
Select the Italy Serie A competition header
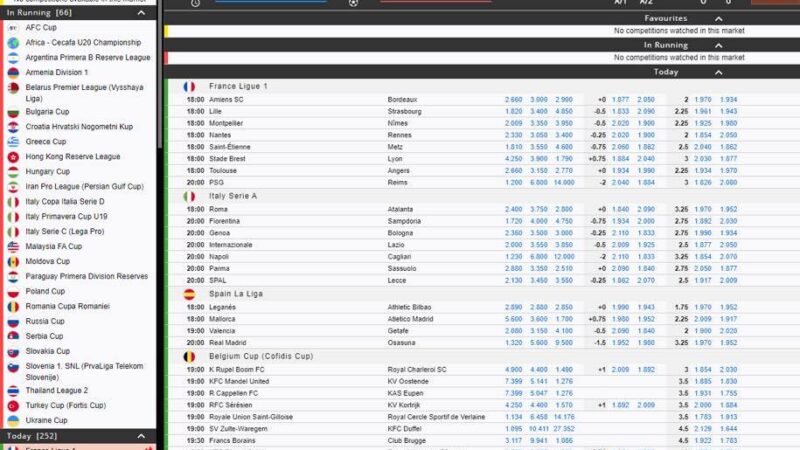pyautogui.click(x=233, y=196)
